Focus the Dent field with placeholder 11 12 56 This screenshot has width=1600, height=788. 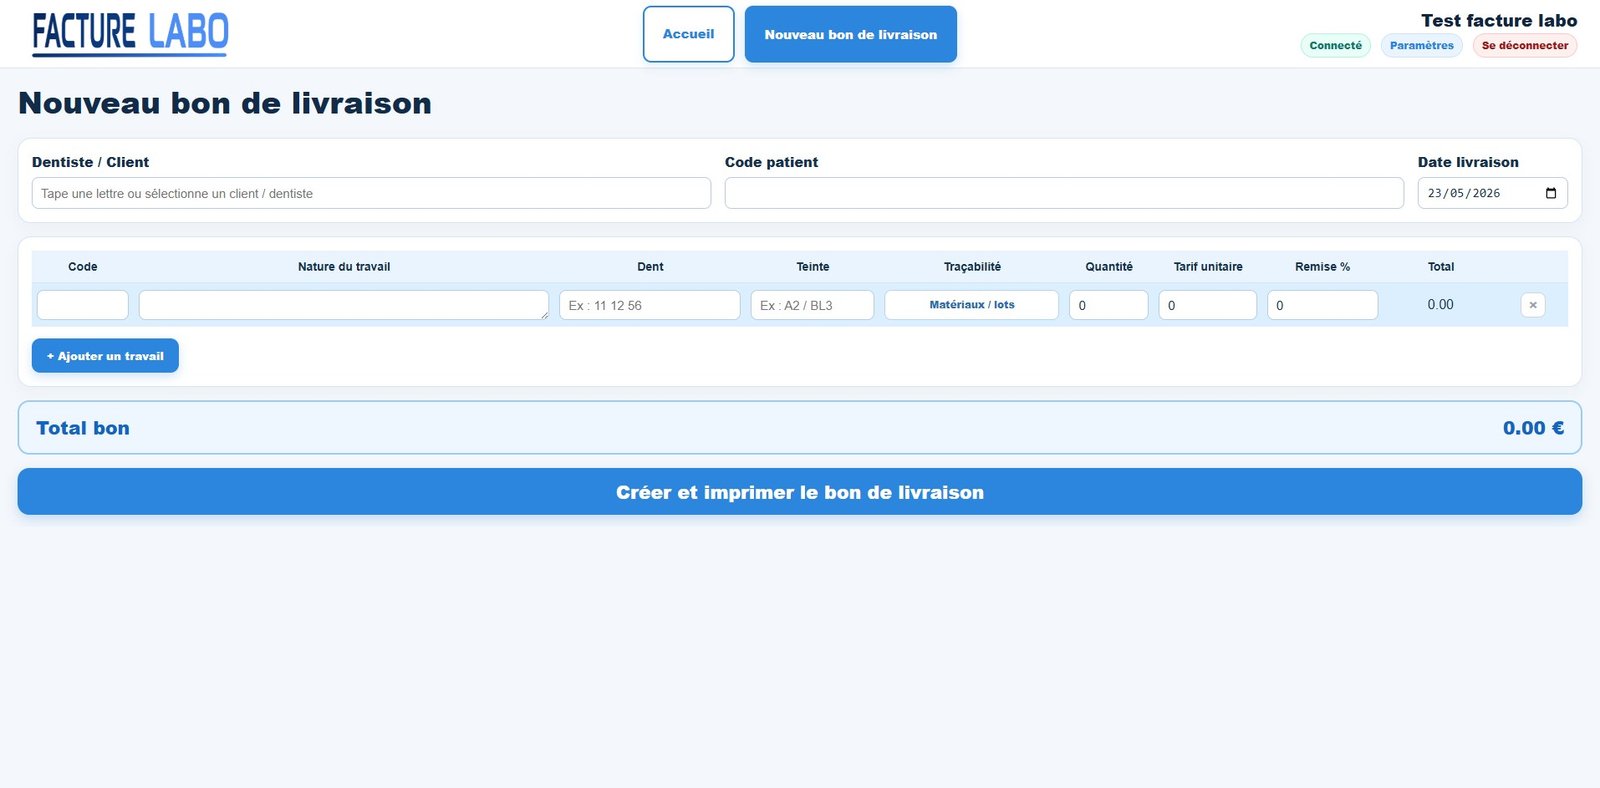pyautogui.click(x=650, y=305)
